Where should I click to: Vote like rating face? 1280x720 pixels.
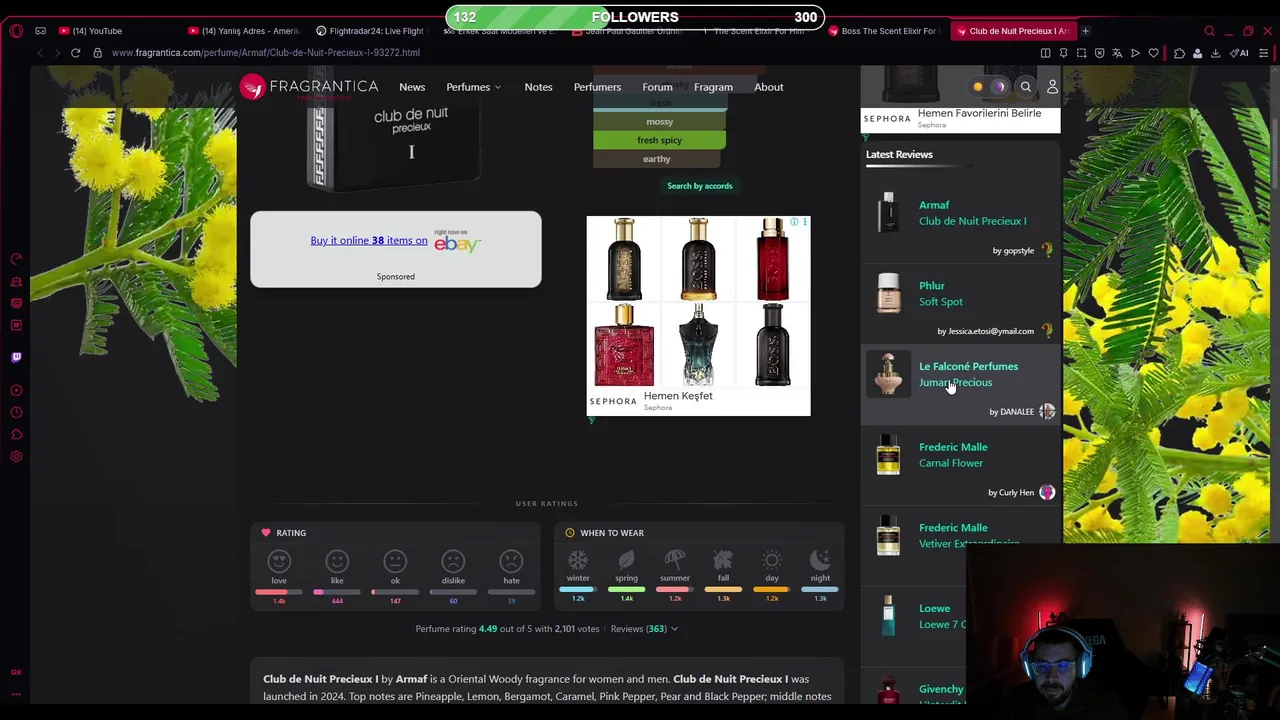click(x=337, y=561)
